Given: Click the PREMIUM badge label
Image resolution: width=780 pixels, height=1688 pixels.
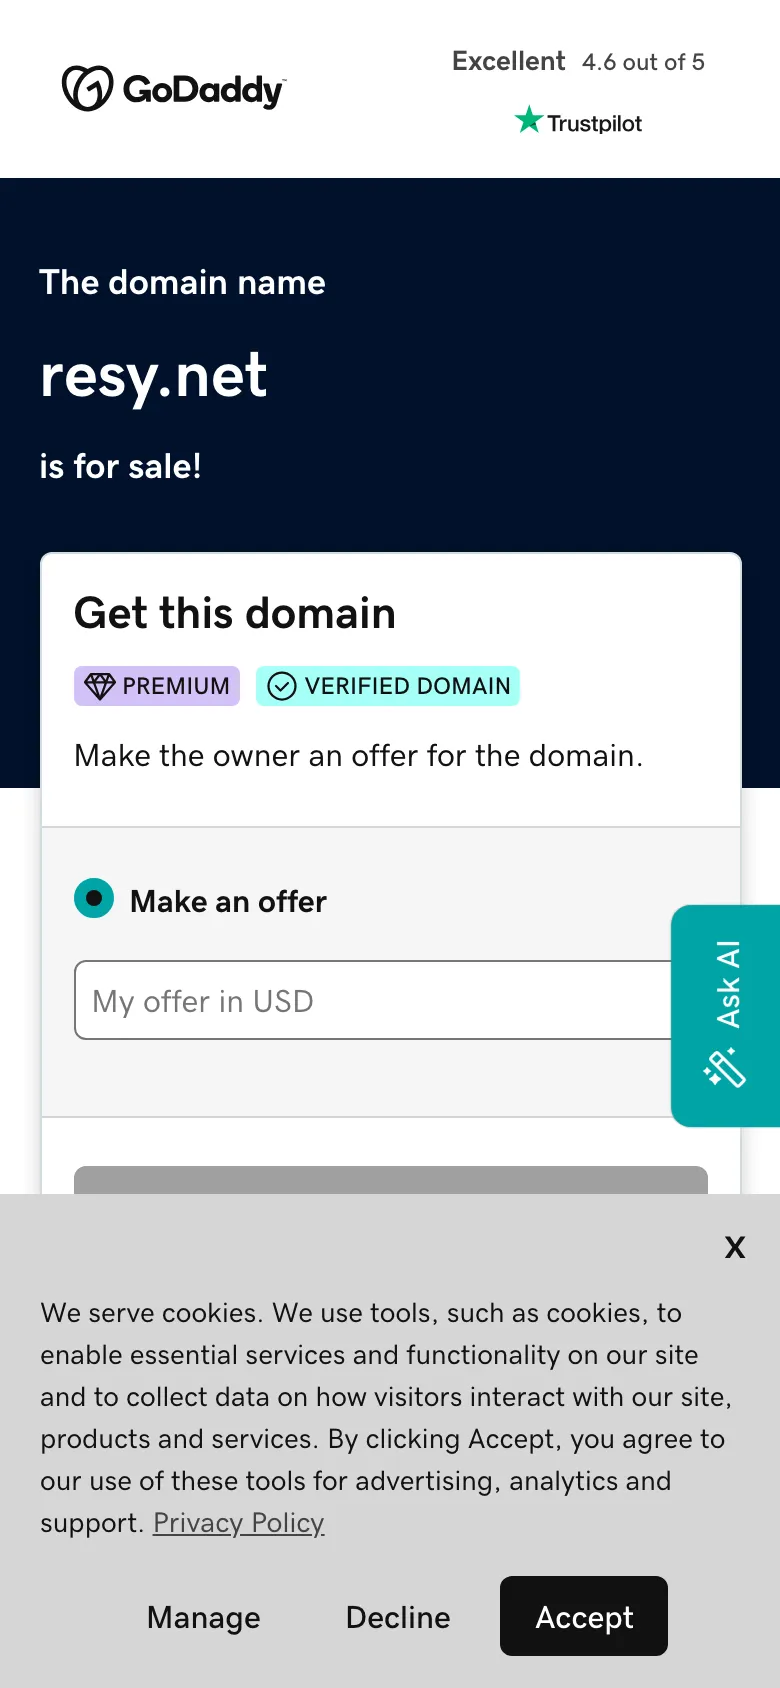Looking at the screenshot, I should click(176, 686).
